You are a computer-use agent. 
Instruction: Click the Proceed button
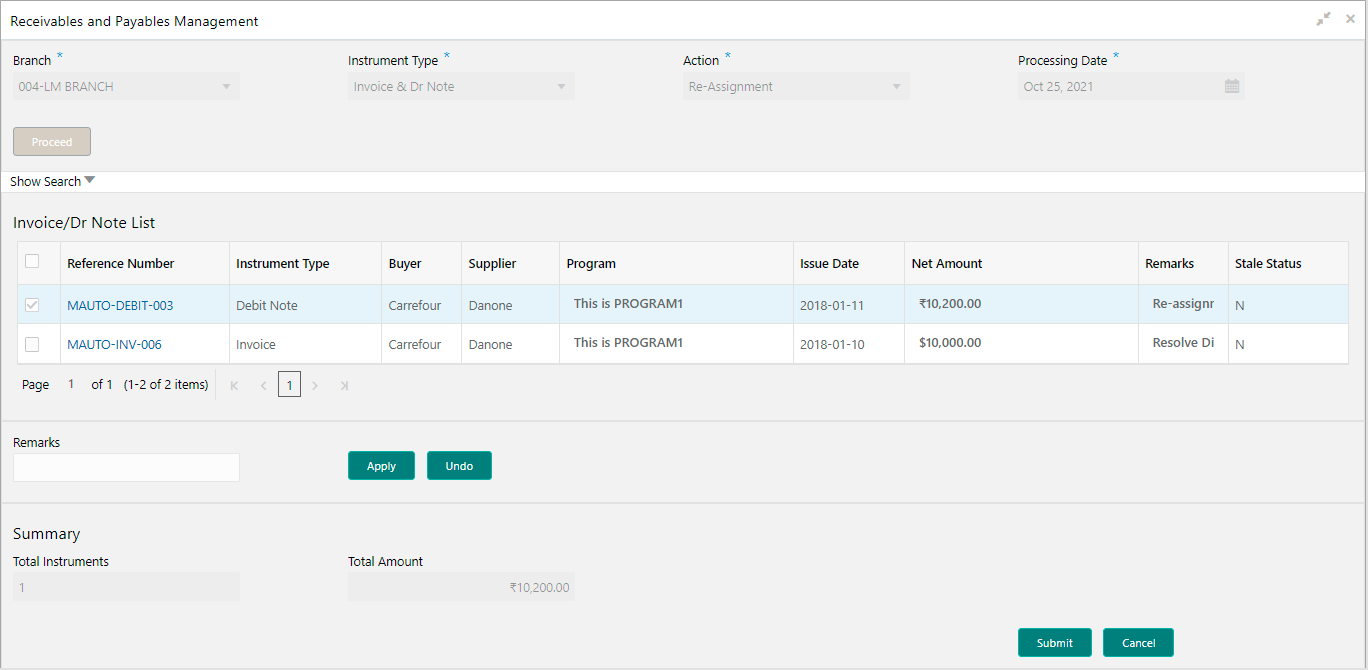[52, 142]
